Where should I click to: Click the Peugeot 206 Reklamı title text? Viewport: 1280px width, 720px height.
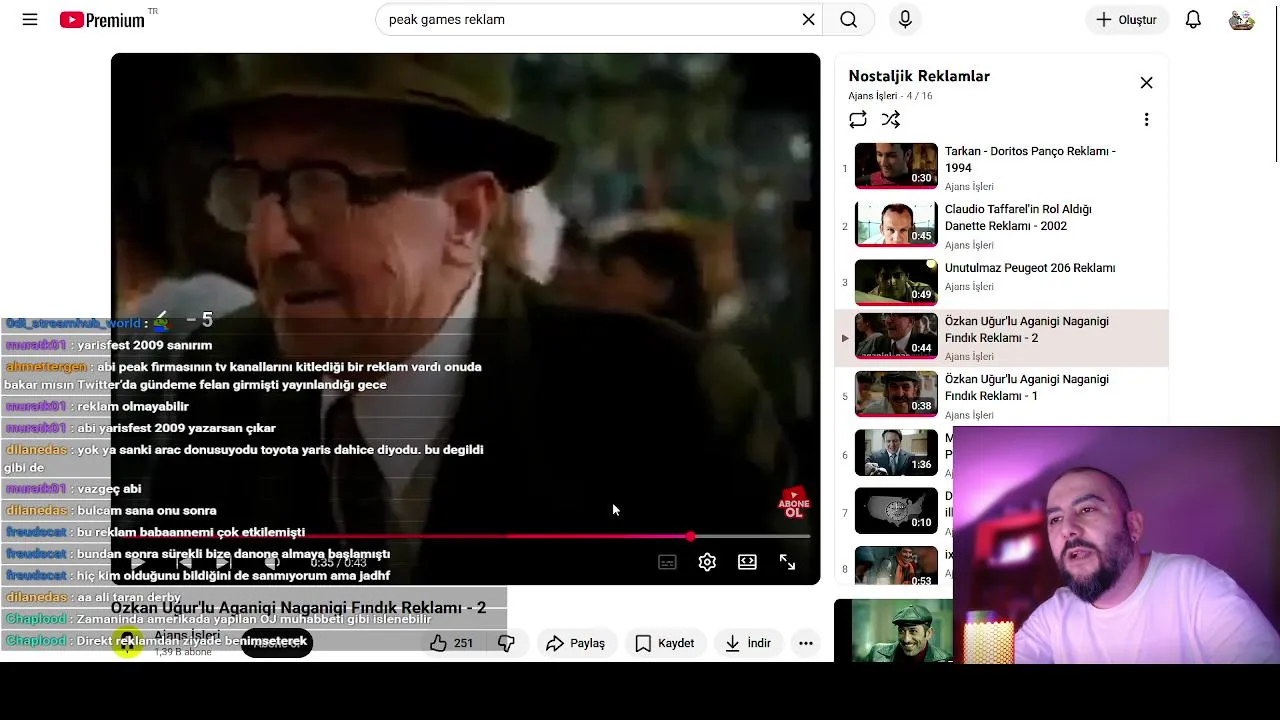point(1030,268)
